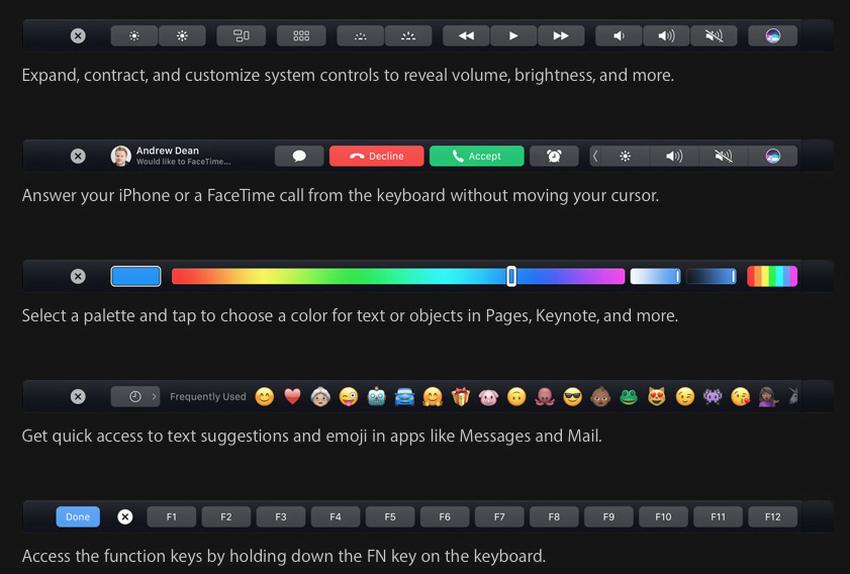Click Andrew Dean's caller avatar
The width and height of the screenshot is (850, 574).
pyautogui.click(x=121, y=156)
